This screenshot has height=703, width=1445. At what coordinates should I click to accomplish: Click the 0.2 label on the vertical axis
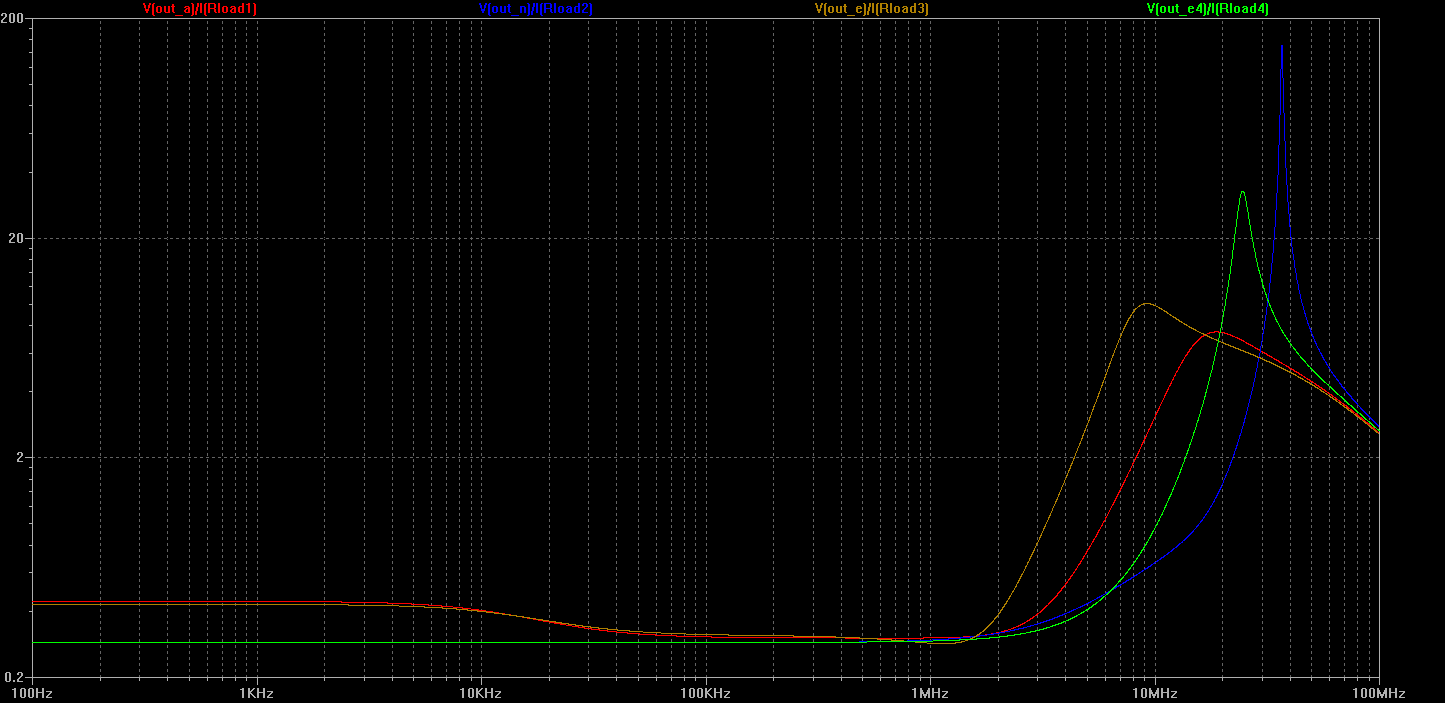[x=17, y=677]
